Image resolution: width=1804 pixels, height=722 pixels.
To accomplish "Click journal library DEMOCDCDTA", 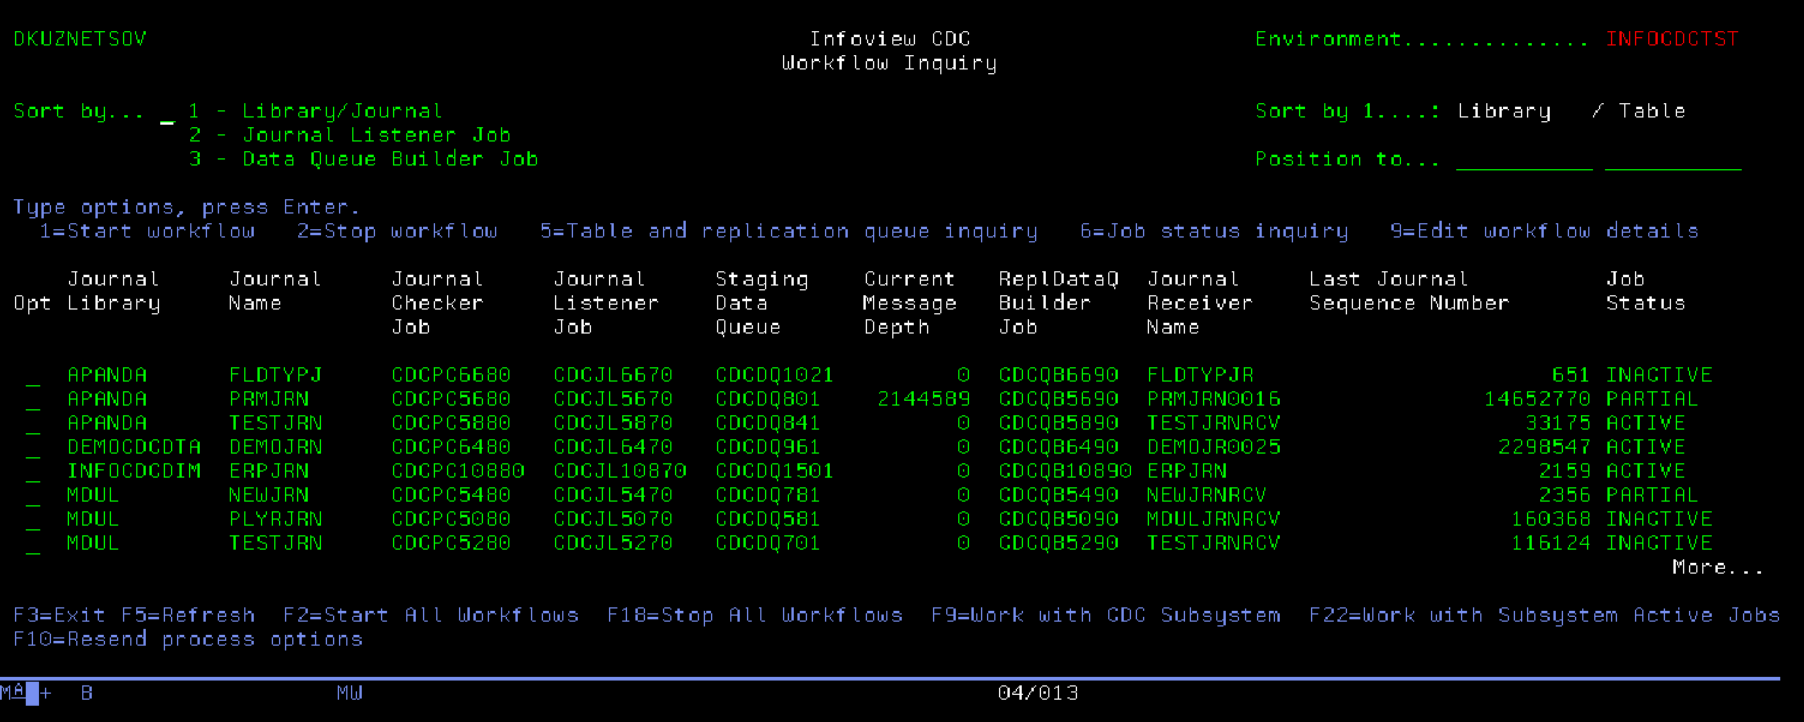I will [x=134, y=447].
